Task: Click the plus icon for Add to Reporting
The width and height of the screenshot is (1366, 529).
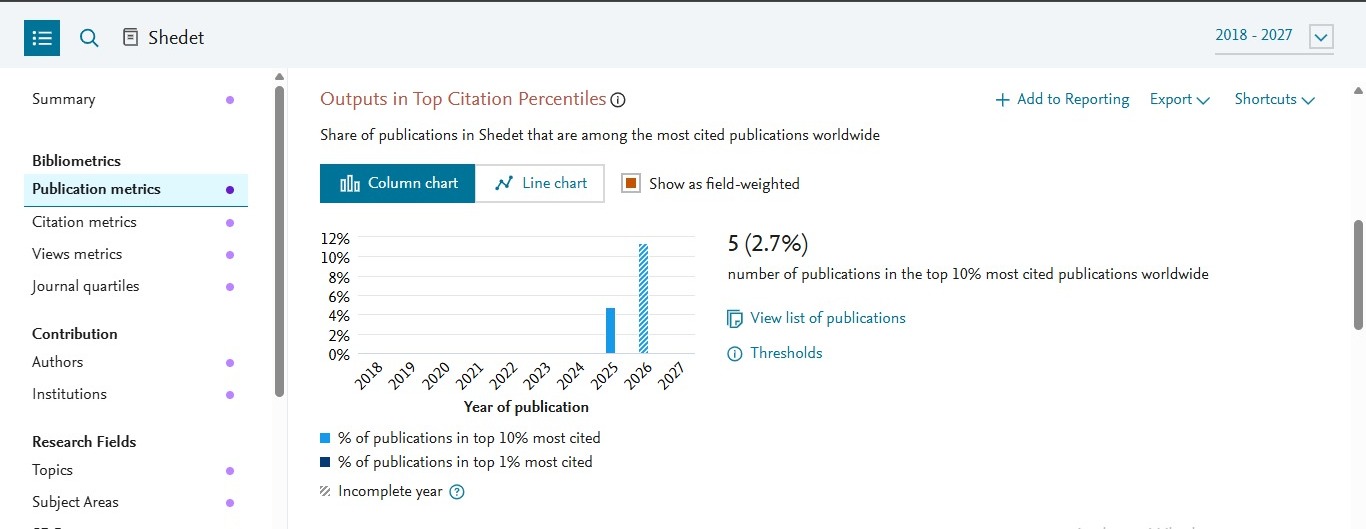Action: (1002, 100)
